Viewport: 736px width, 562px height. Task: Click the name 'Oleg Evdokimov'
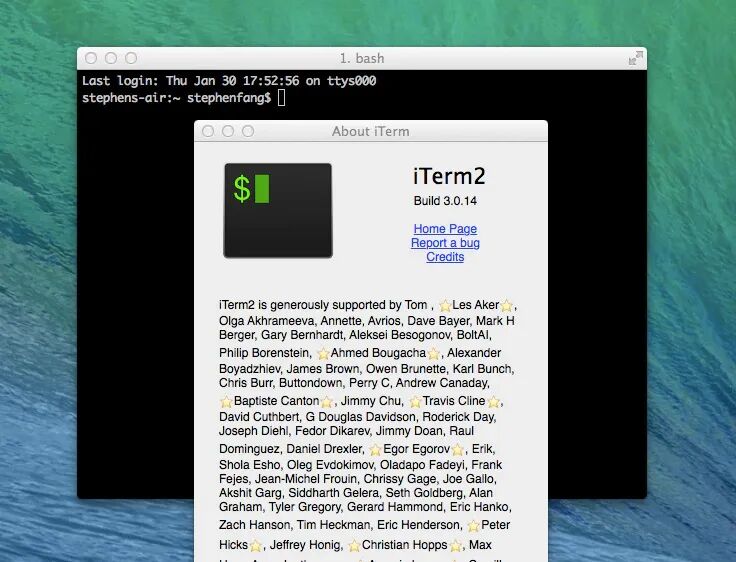point(330,465)
